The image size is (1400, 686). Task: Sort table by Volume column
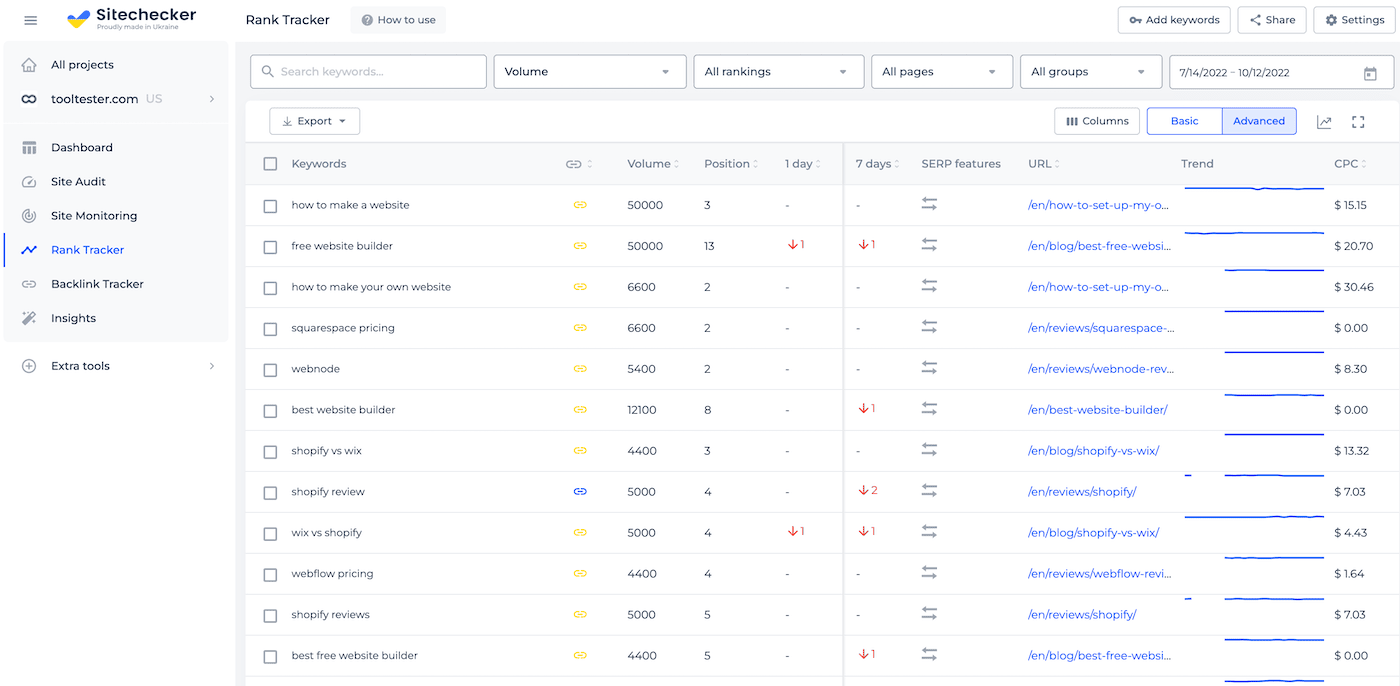tap(653, 164)
